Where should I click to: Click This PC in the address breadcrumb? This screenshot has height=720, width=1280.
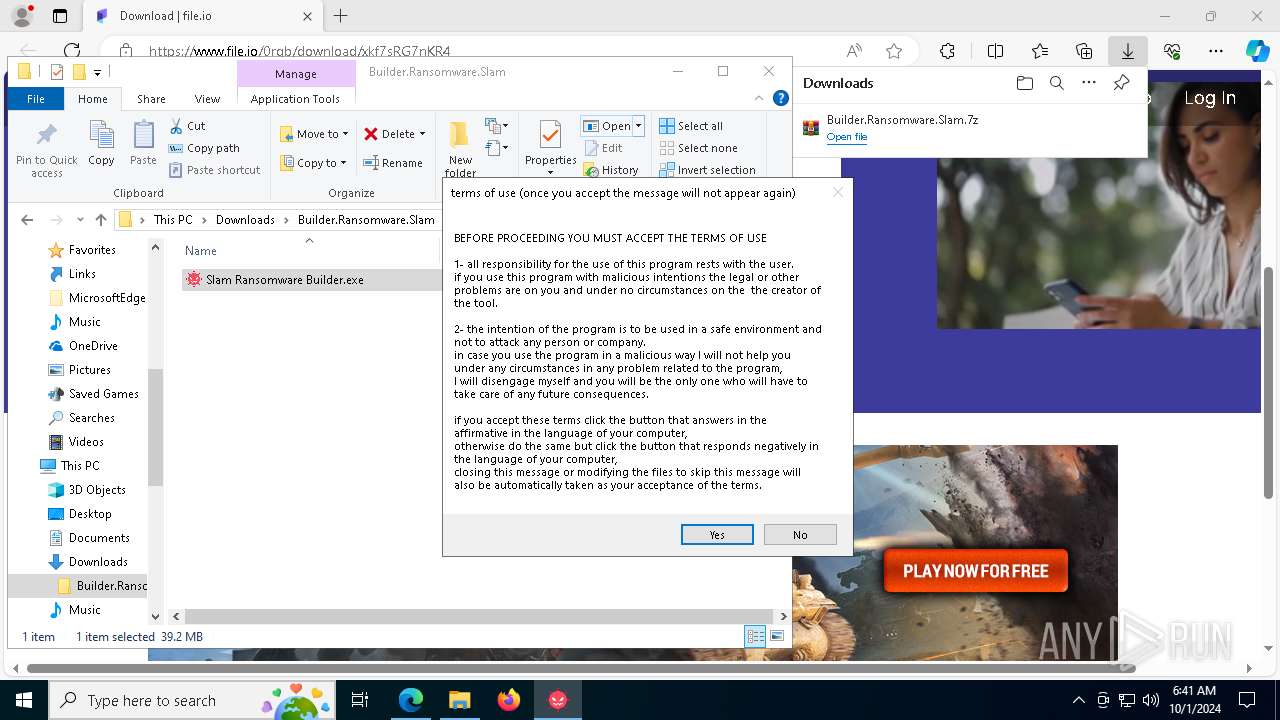pos(173,220)
